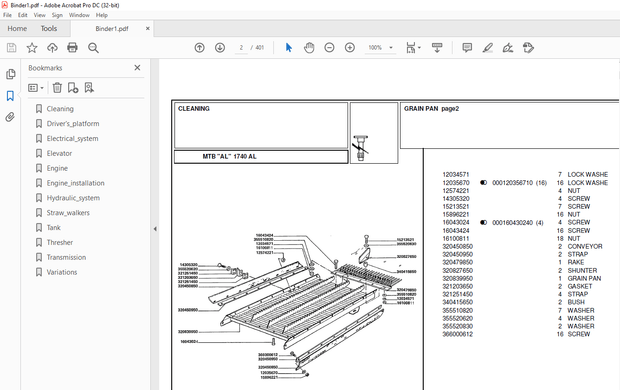620x390 pixels.
Task: Click the scrolling mode keyboard icon
Action: tap(437, 48)
